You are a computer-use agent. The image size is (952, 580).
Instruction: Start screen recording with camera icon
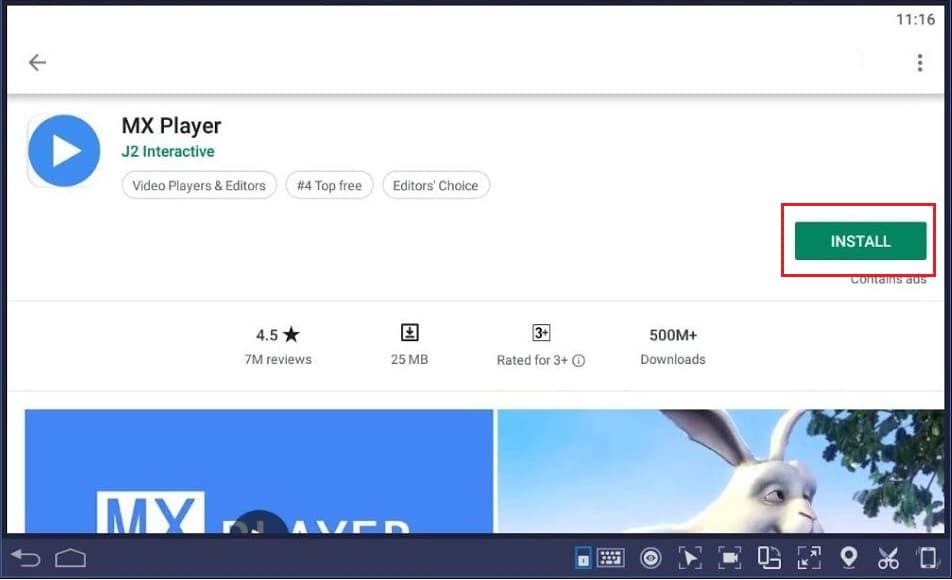(x=729, y=558)
